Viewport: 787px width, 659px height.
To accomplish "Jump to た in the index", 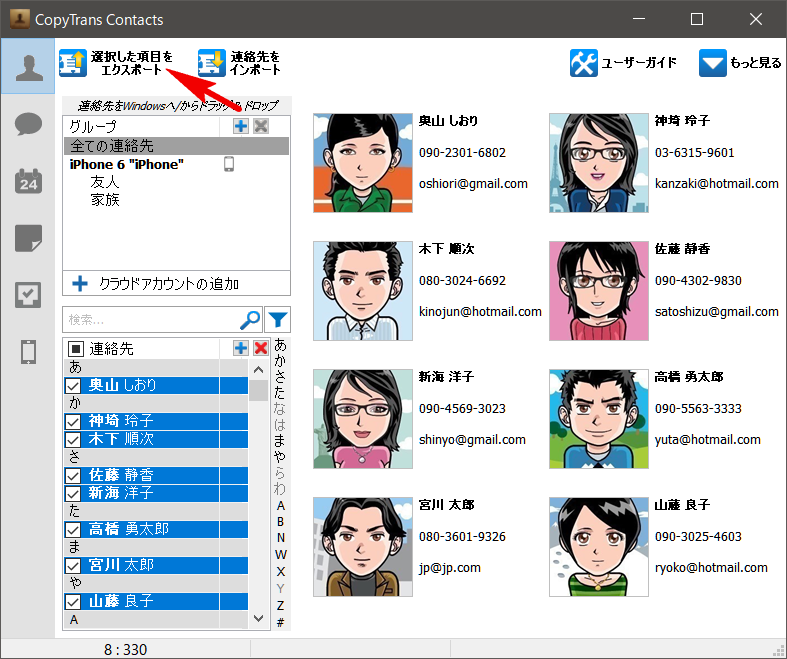I will [280, 393].
